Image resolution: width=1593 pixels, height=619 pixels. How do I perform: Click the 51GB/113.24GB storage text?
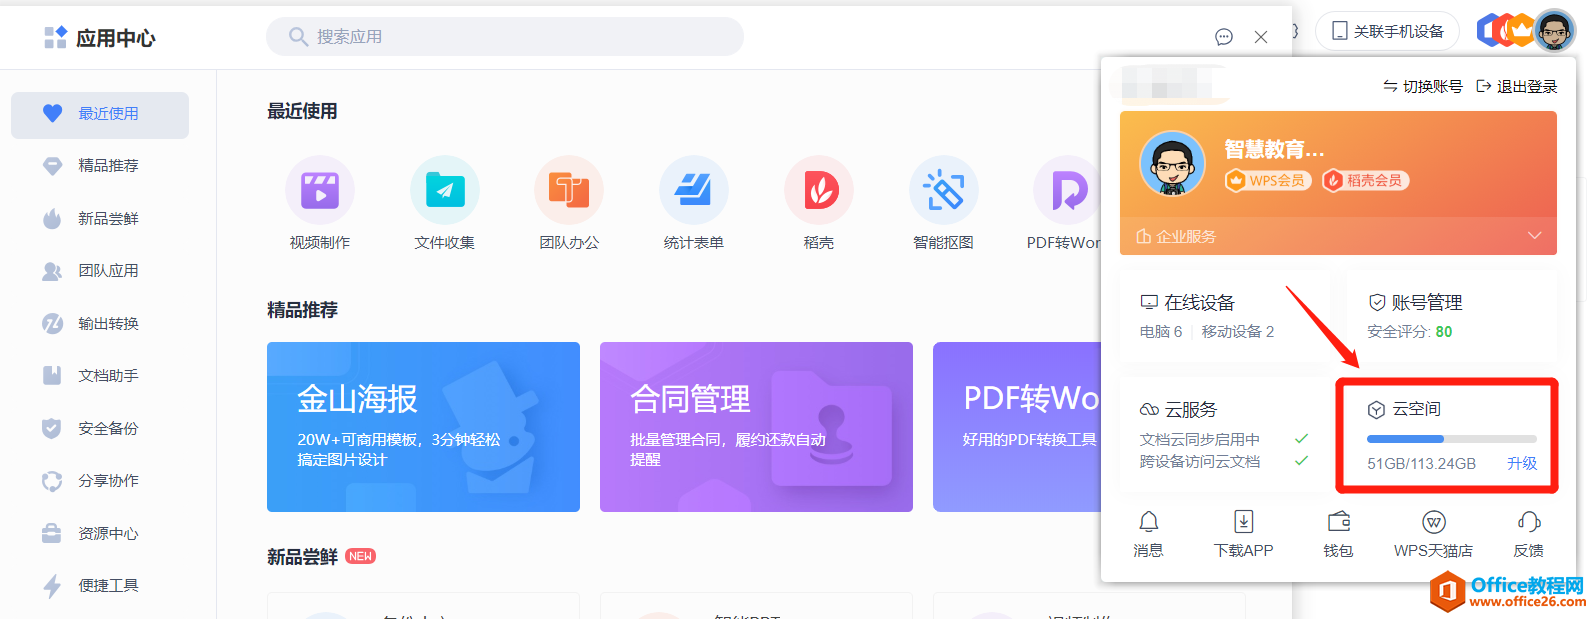point(1422,464)
